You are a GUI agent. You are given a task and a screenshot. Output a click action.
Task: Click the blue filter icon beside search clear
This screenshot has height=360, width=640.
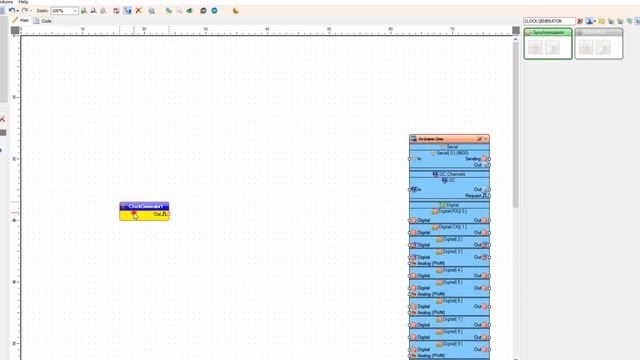tap(589, 21)
